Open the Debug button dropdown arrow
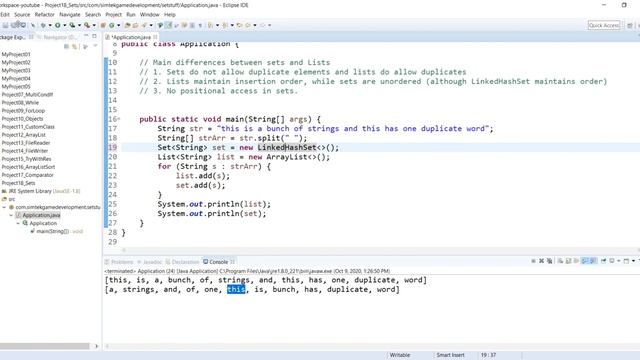Screen dimensions: 640x360 50,25
